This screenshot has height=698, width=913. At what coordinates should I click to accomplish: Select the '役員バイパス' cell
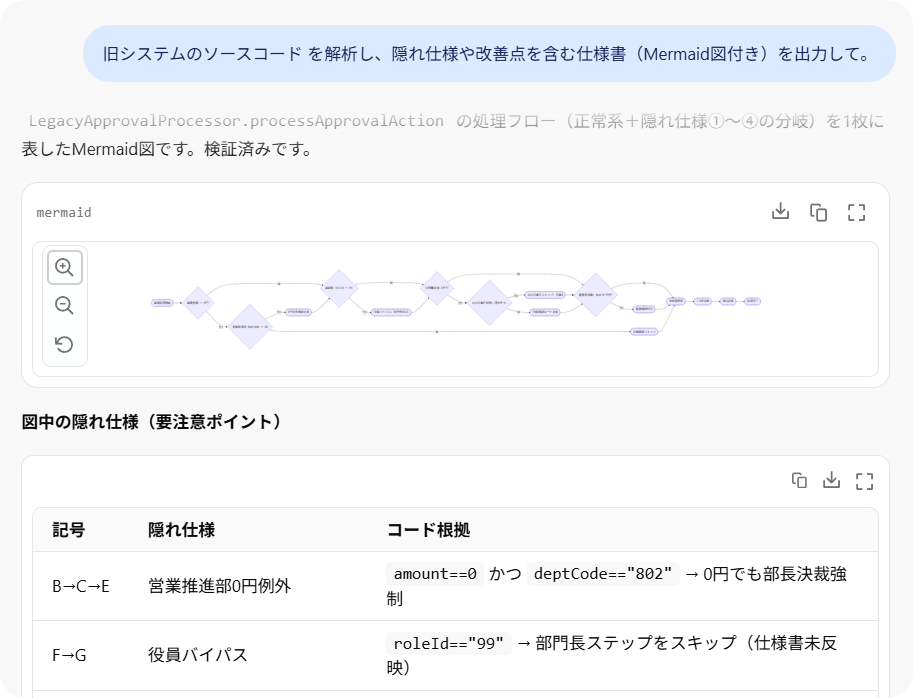(198, 656)
